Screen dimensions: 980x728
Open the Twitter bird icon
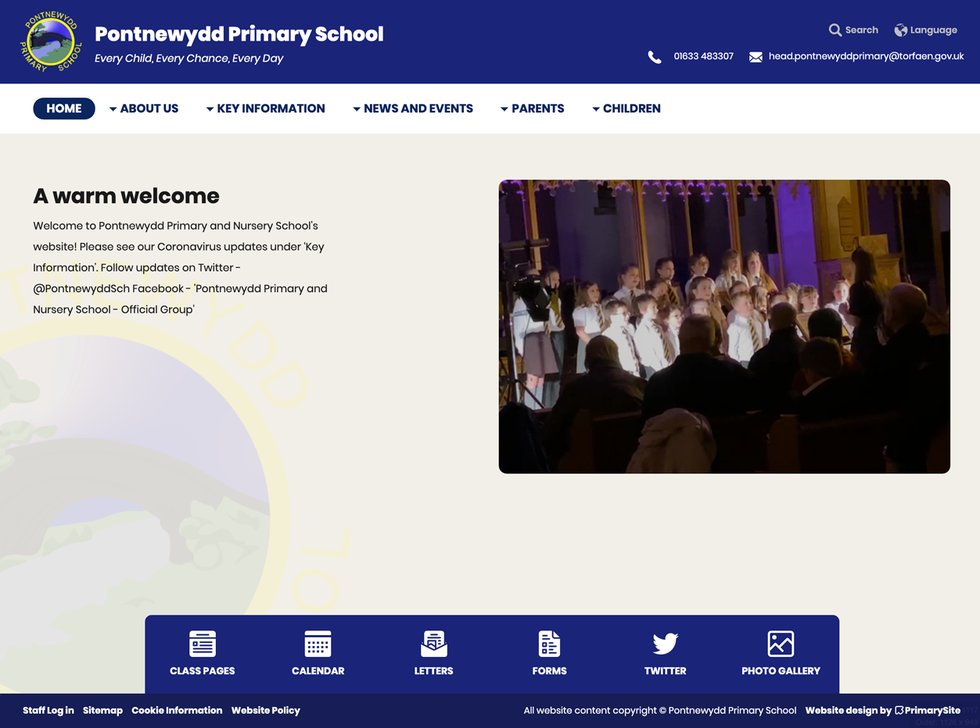(x=665, y=644)
